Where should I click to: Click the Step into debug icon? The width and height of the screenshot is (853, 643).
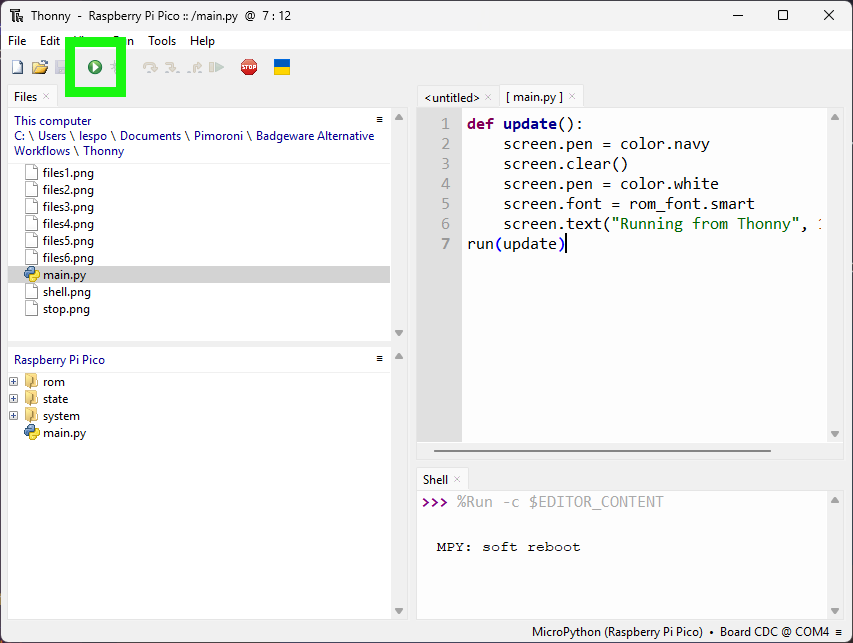tap(172, 67)
